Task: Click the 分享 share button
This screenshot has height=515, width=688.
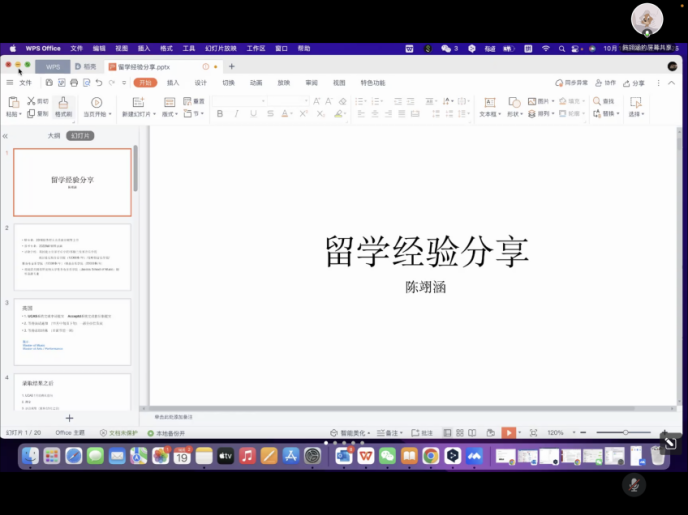Action: point(634,83)
